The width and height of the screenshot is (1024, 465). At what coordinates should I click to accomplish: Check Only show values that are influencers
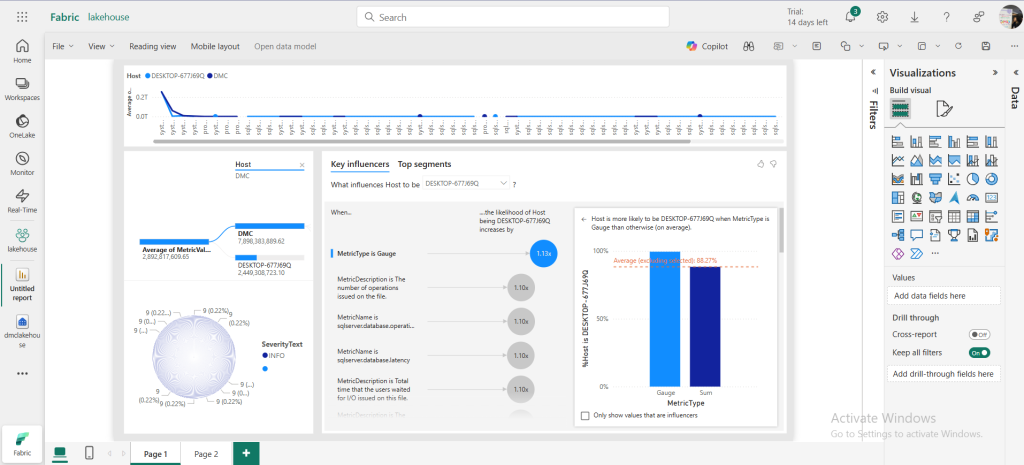point(584,415)
